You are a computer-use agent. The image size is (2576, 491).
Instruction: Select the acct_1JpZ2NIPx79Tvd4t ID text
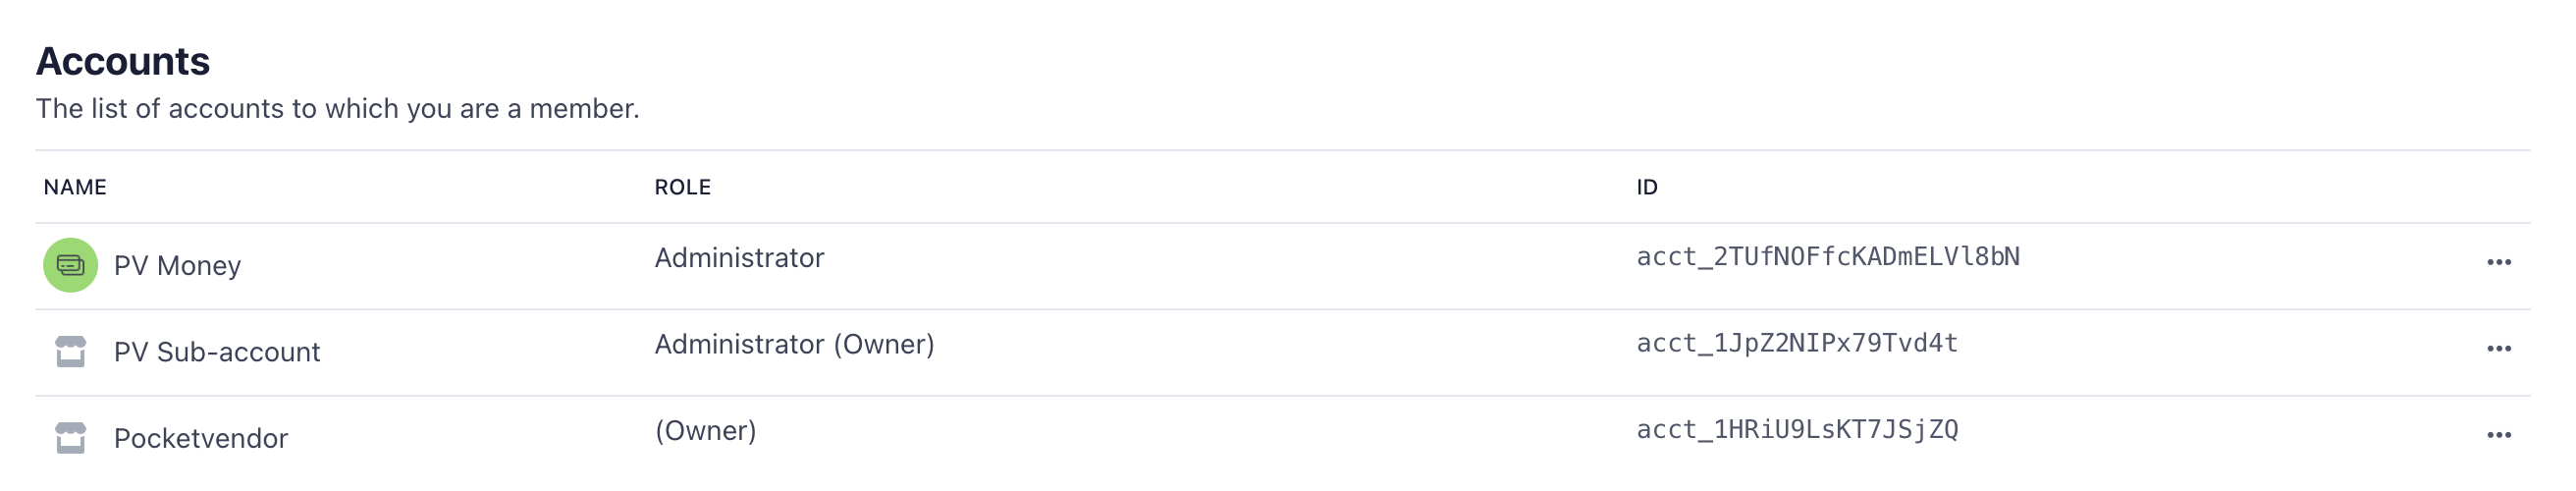pos(1797,343)
